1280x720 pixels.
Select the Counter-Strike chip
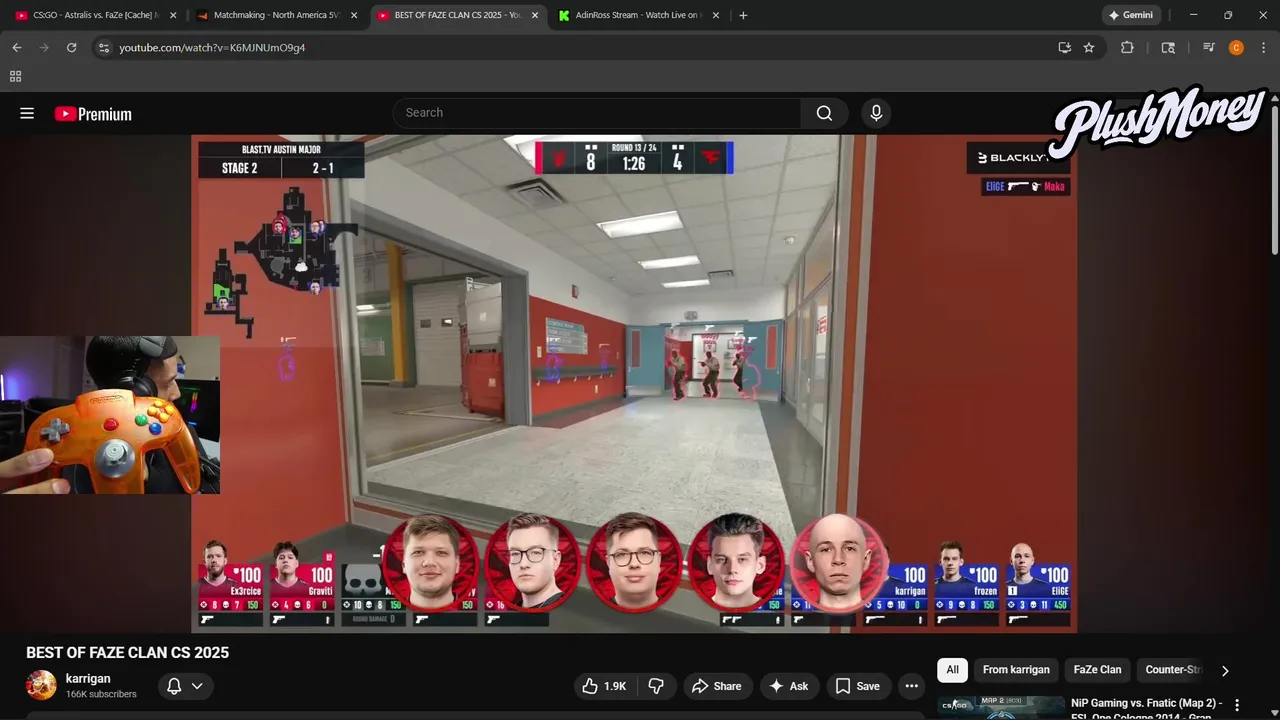point(1173,670)
